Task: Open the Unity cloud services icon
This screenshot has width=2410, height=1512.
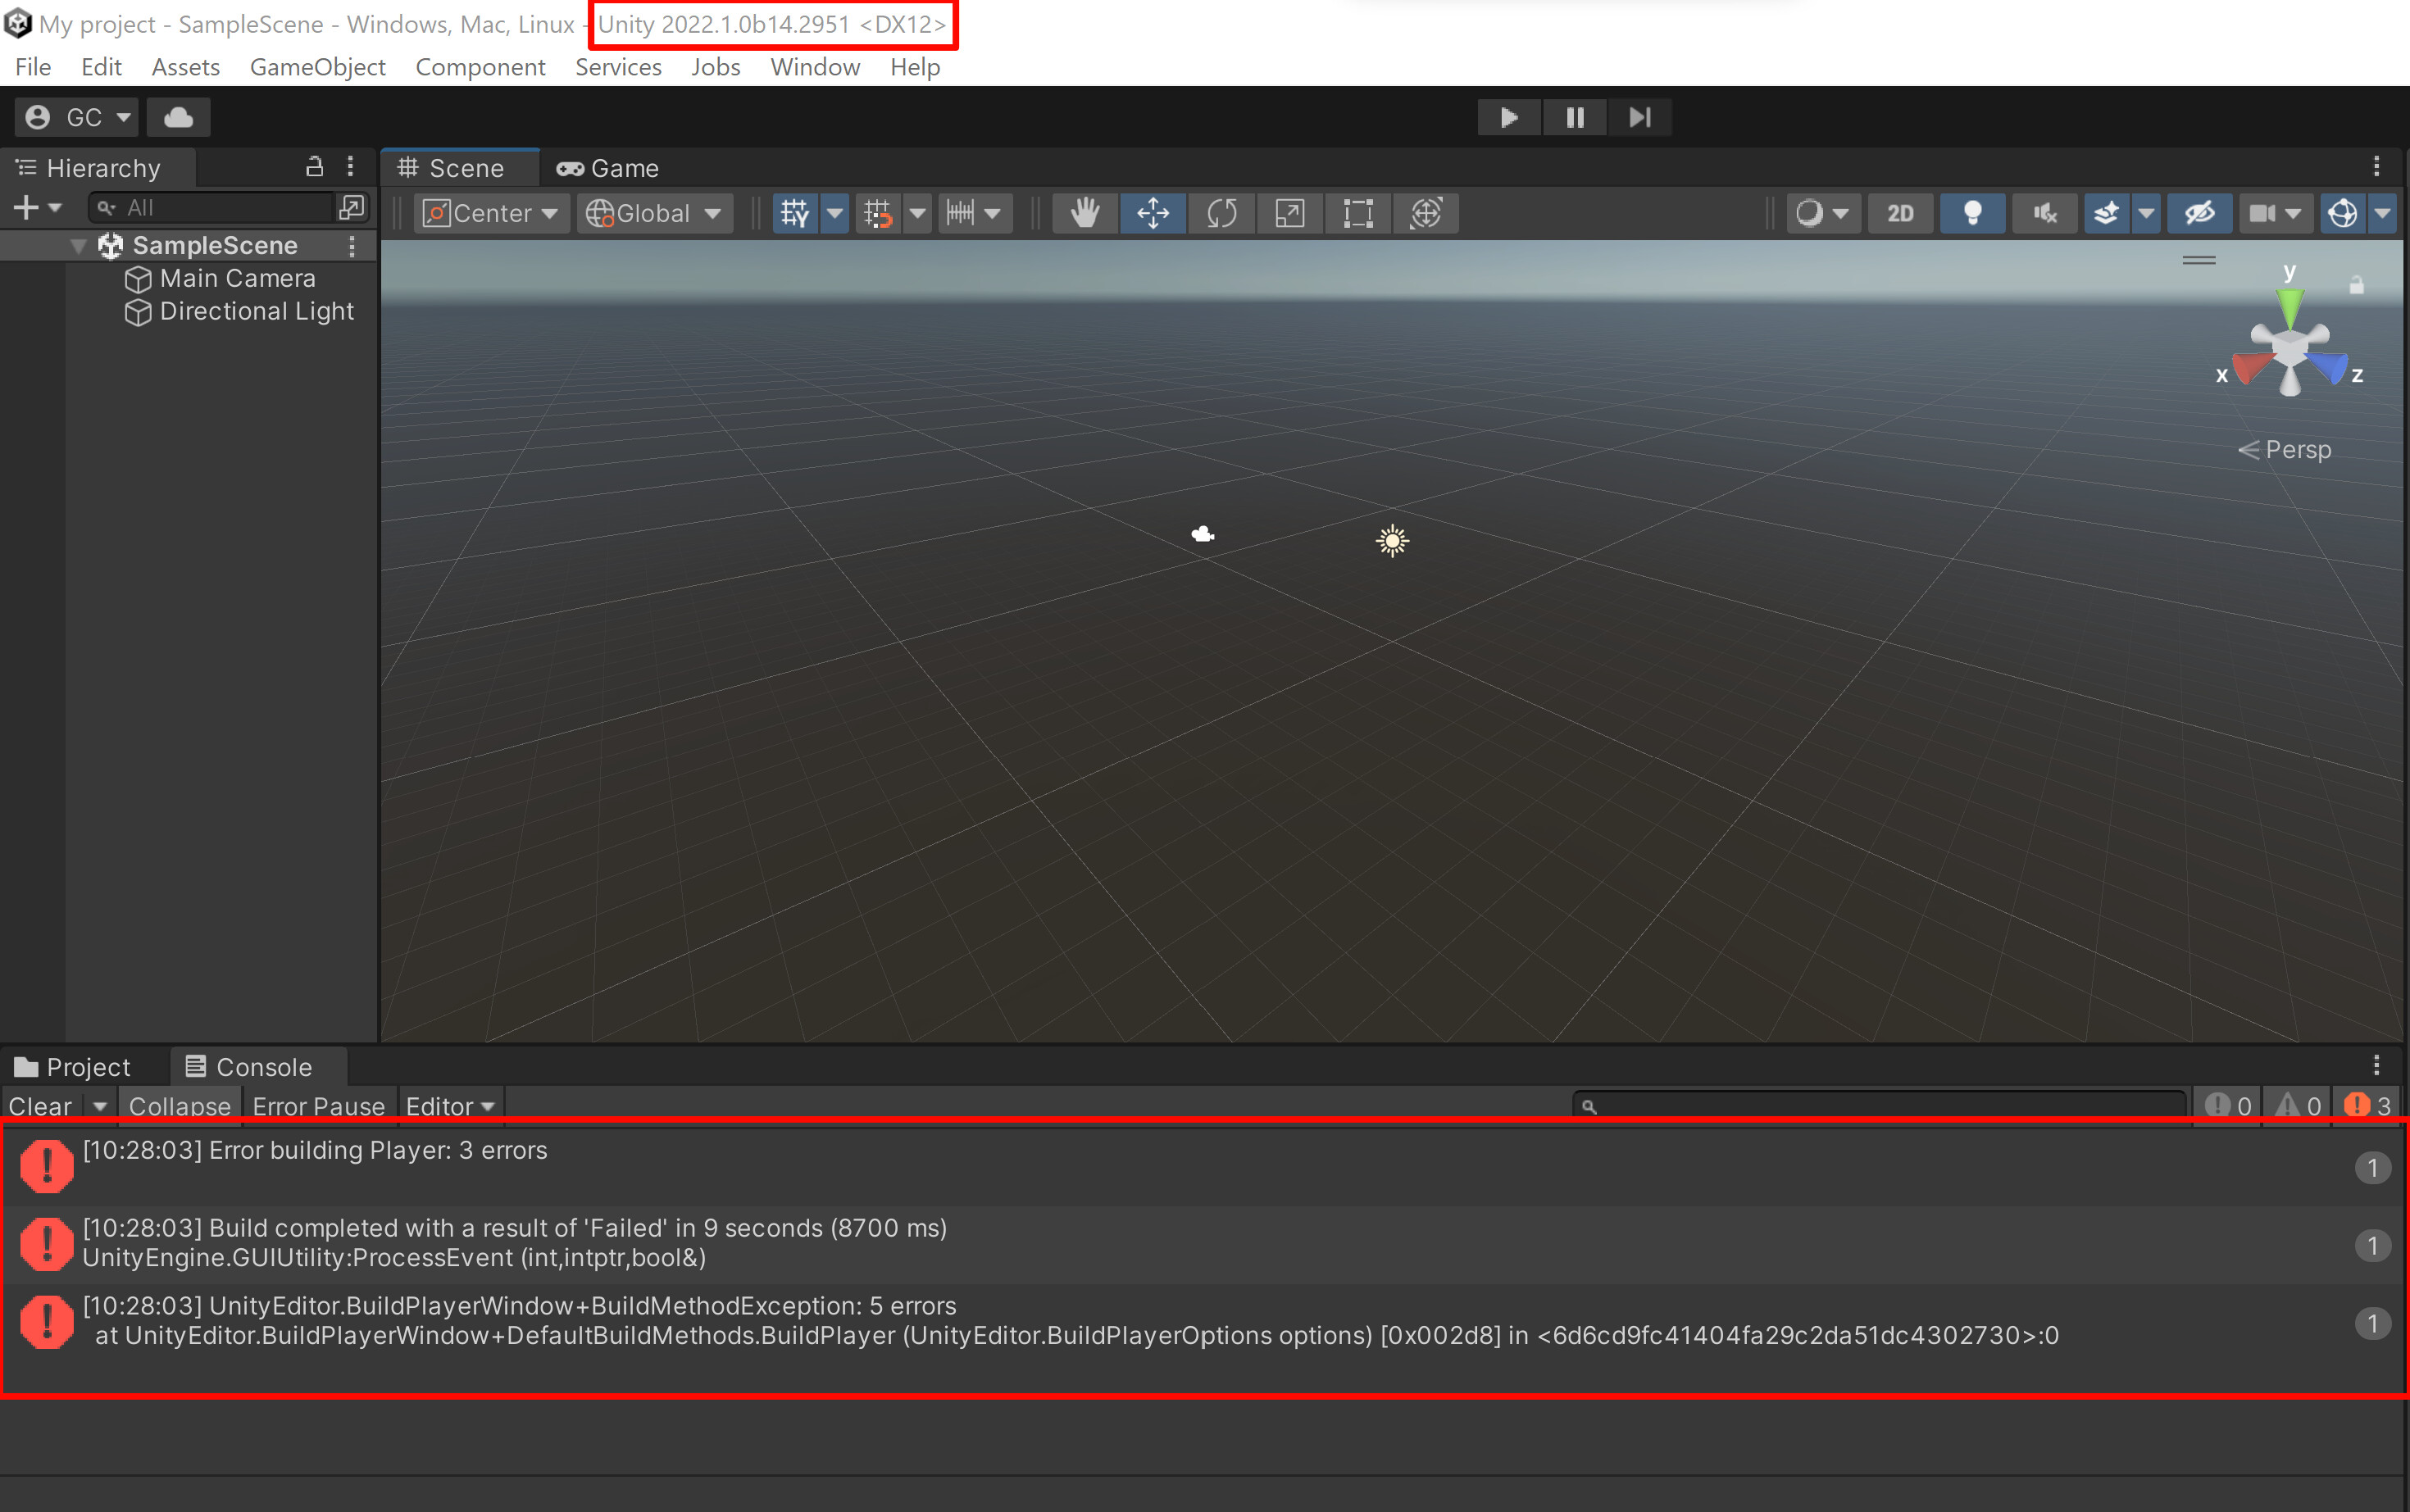Action: tap(178, 117)
